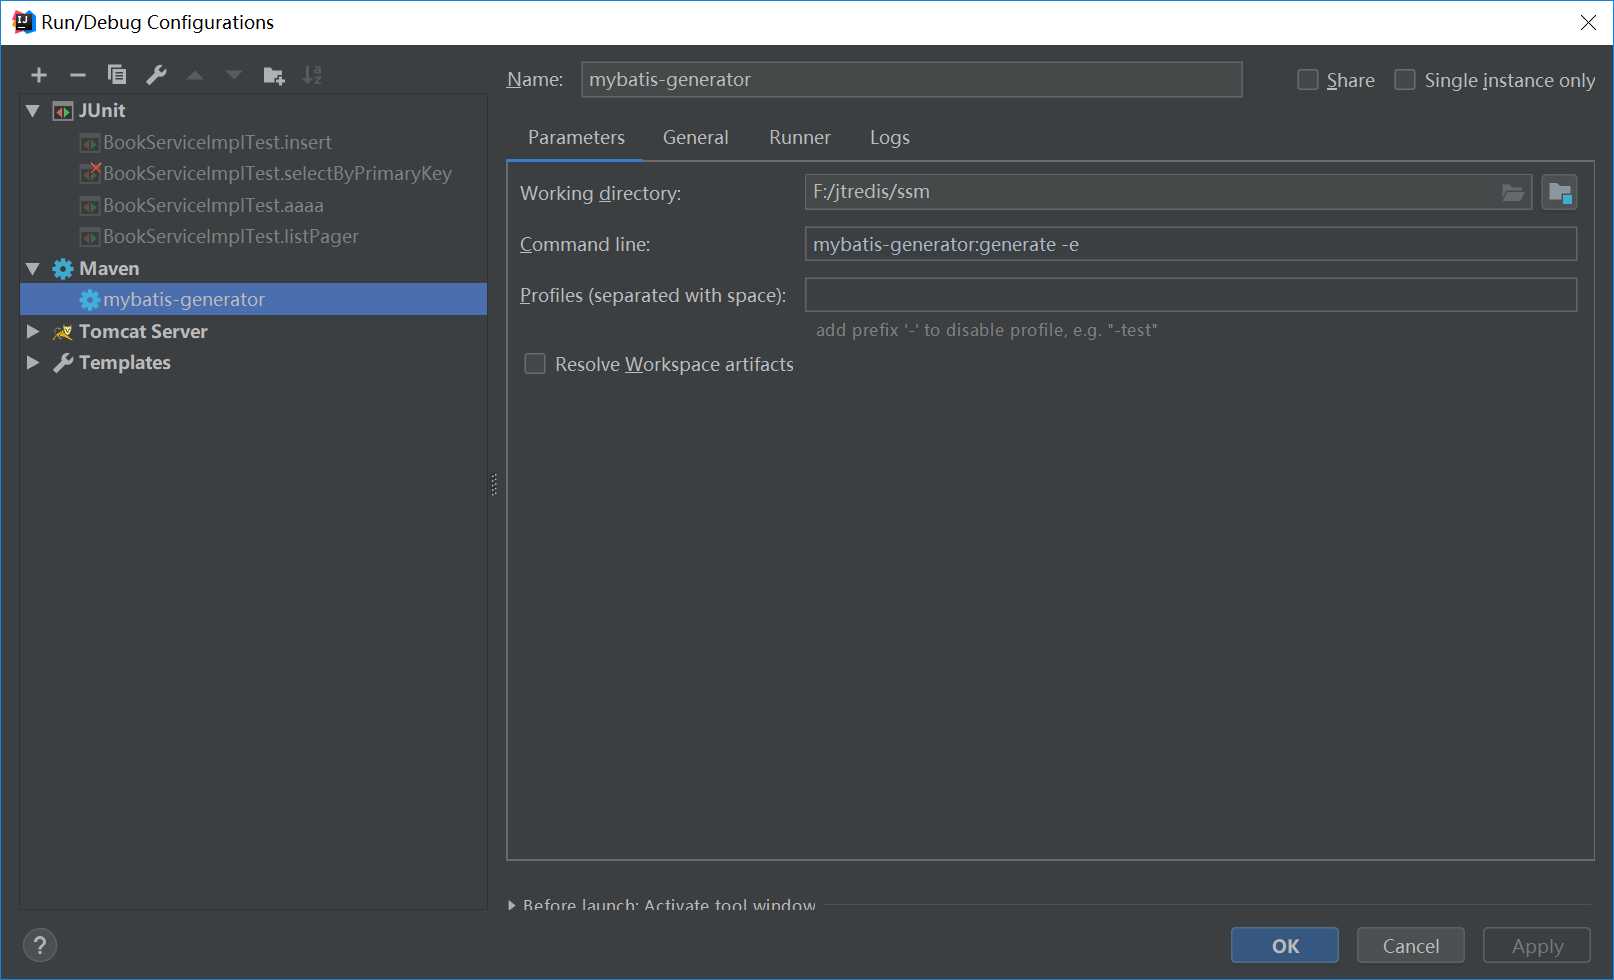Copy the selected configuration
1614x980 pixels.
point(117,75)
